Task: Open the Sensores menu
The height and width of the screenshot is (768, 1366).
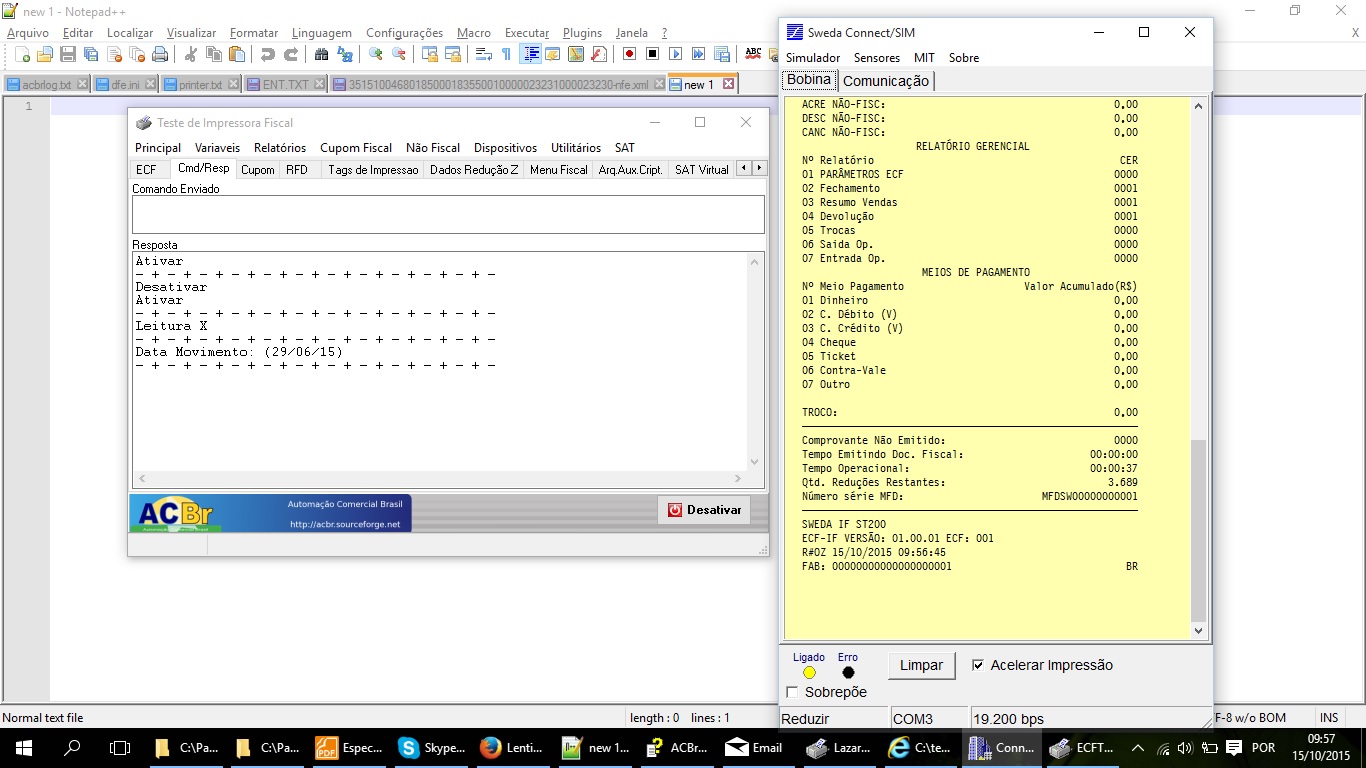Action: pyautogui.click(x=877, y=58)
